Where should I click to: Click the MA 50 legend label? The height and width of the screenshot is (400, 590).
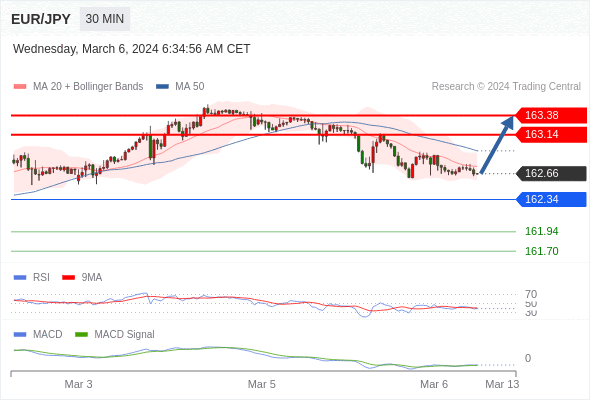coord(190,87)
